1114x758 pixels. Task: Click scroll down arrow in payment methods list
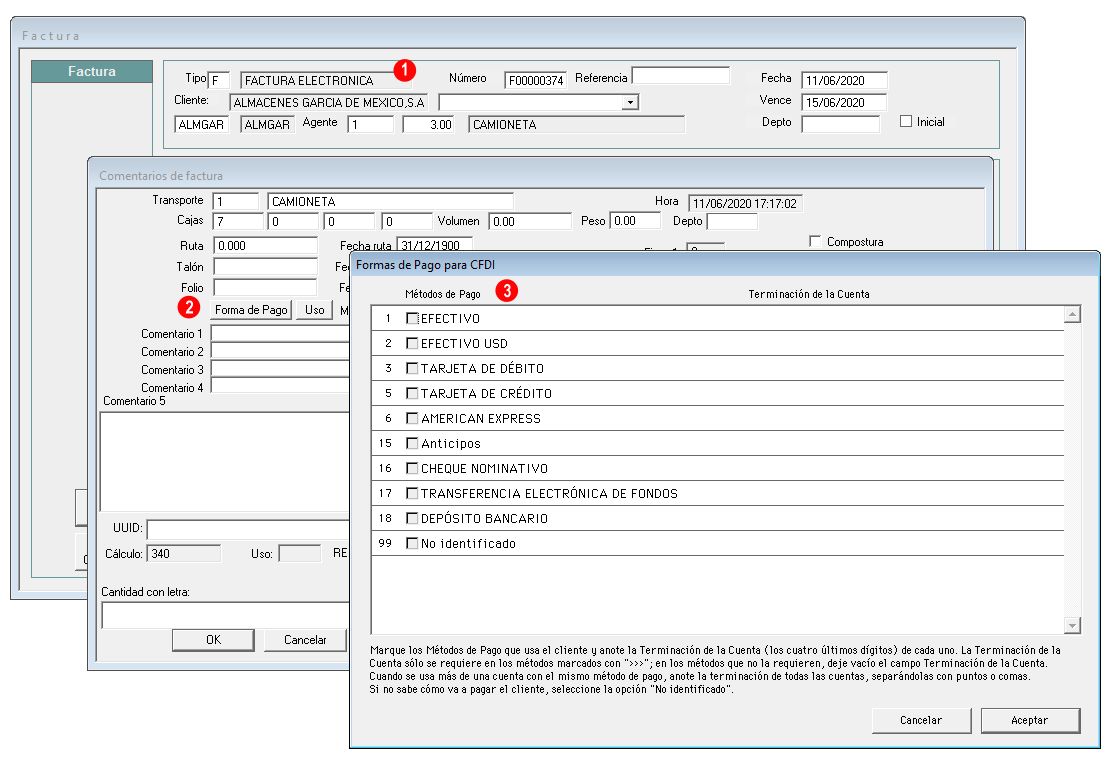pos(1072,625)
